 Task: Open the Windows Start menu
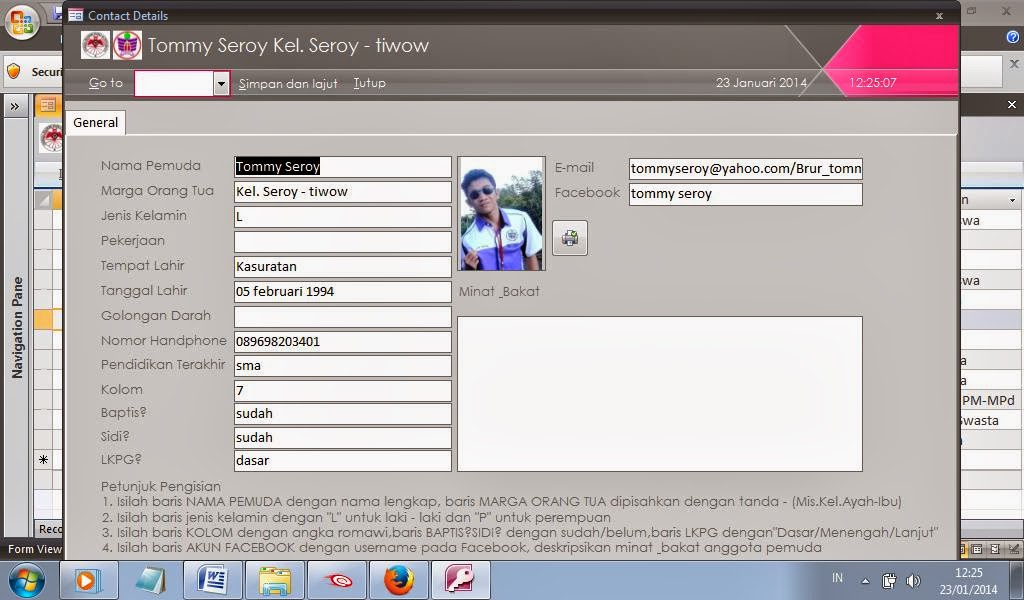(26, 579)
